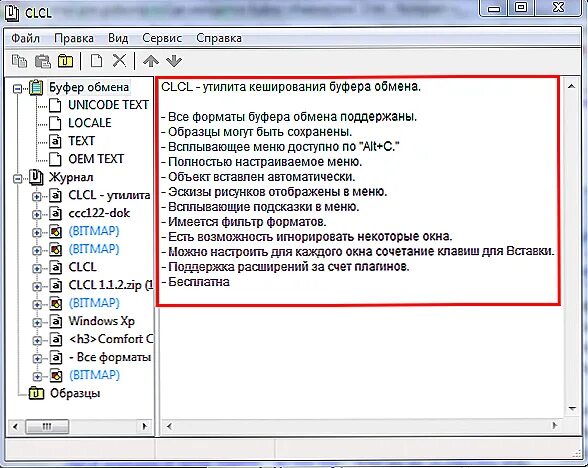Minimize the CLCL window
The height and width of the screenshot is (468, 588).
494,7
